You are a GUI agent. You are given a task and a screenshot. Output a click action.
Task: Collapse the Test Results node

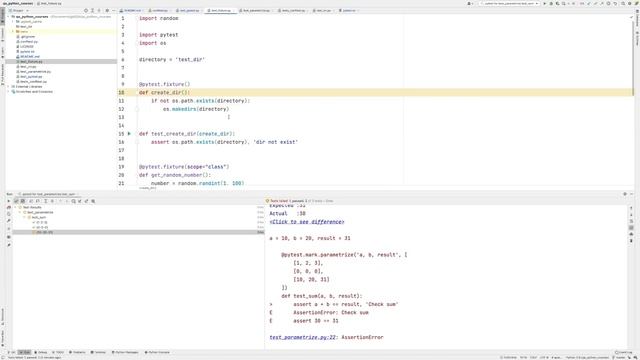coord(16,207)
